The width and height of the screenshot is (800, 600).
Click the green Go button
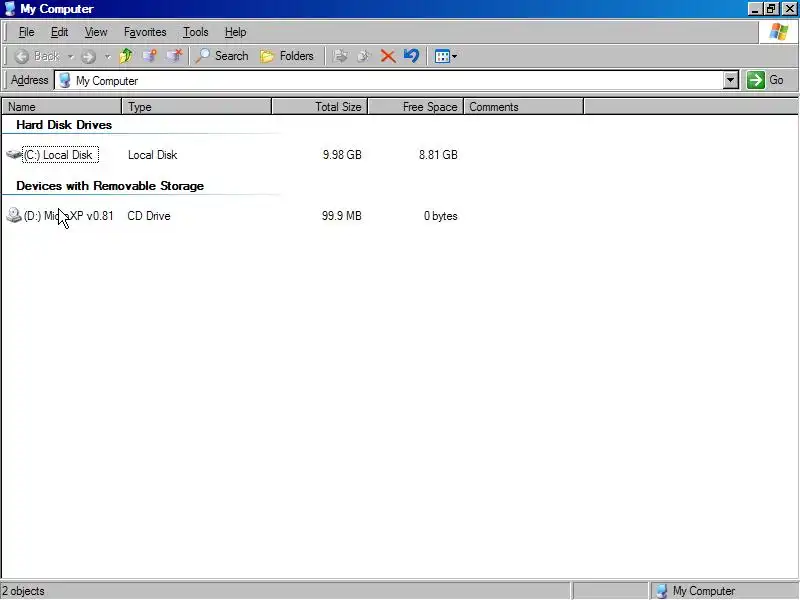pos(765,80)
